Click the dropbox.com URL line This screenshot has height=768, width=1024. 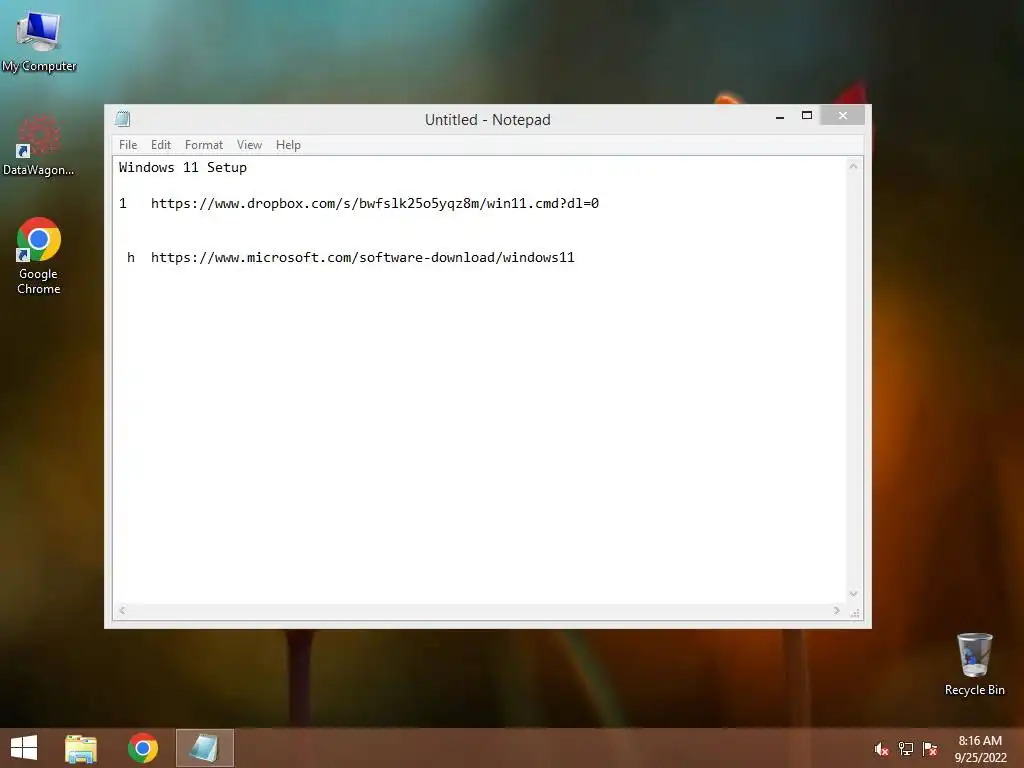pos(375,204)
